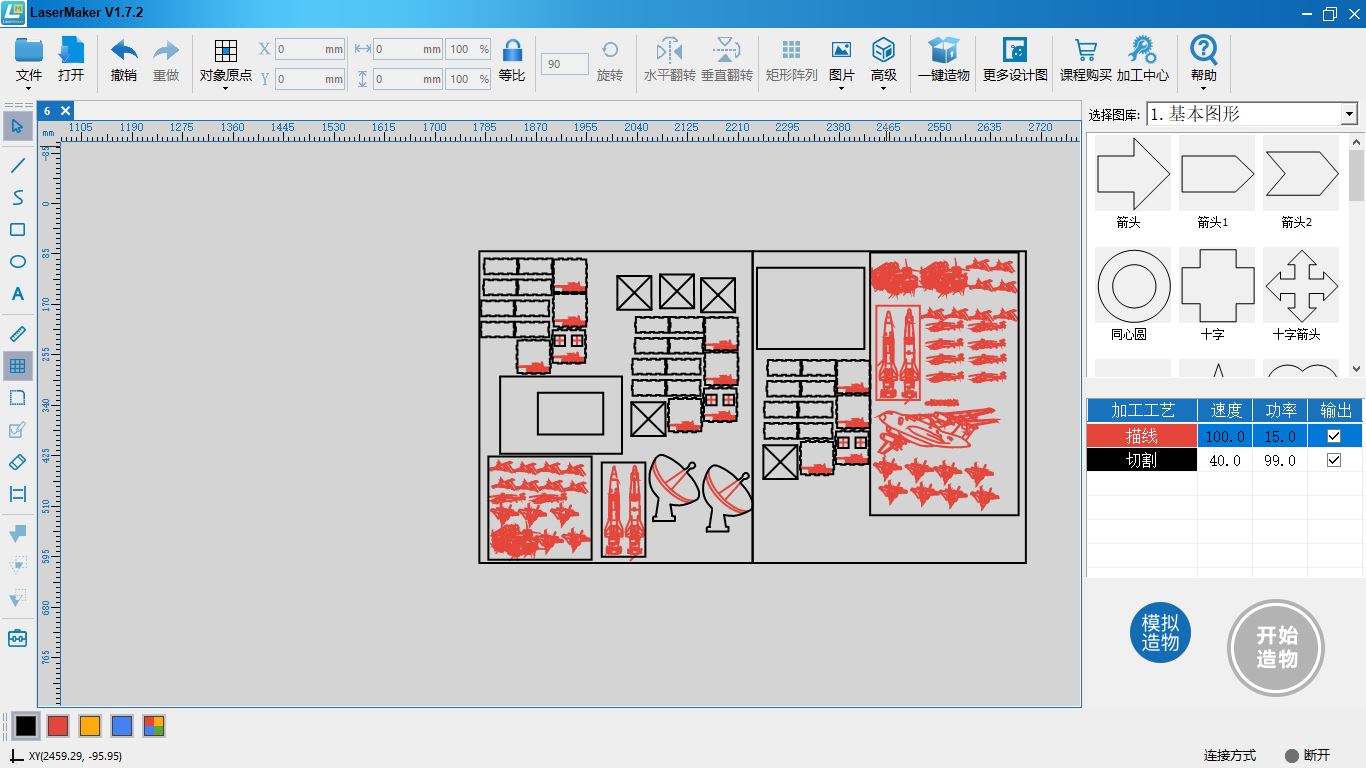The image size is (1366, 768).
Task: Click the 开始造物 start button
Action: [1276, 647]
